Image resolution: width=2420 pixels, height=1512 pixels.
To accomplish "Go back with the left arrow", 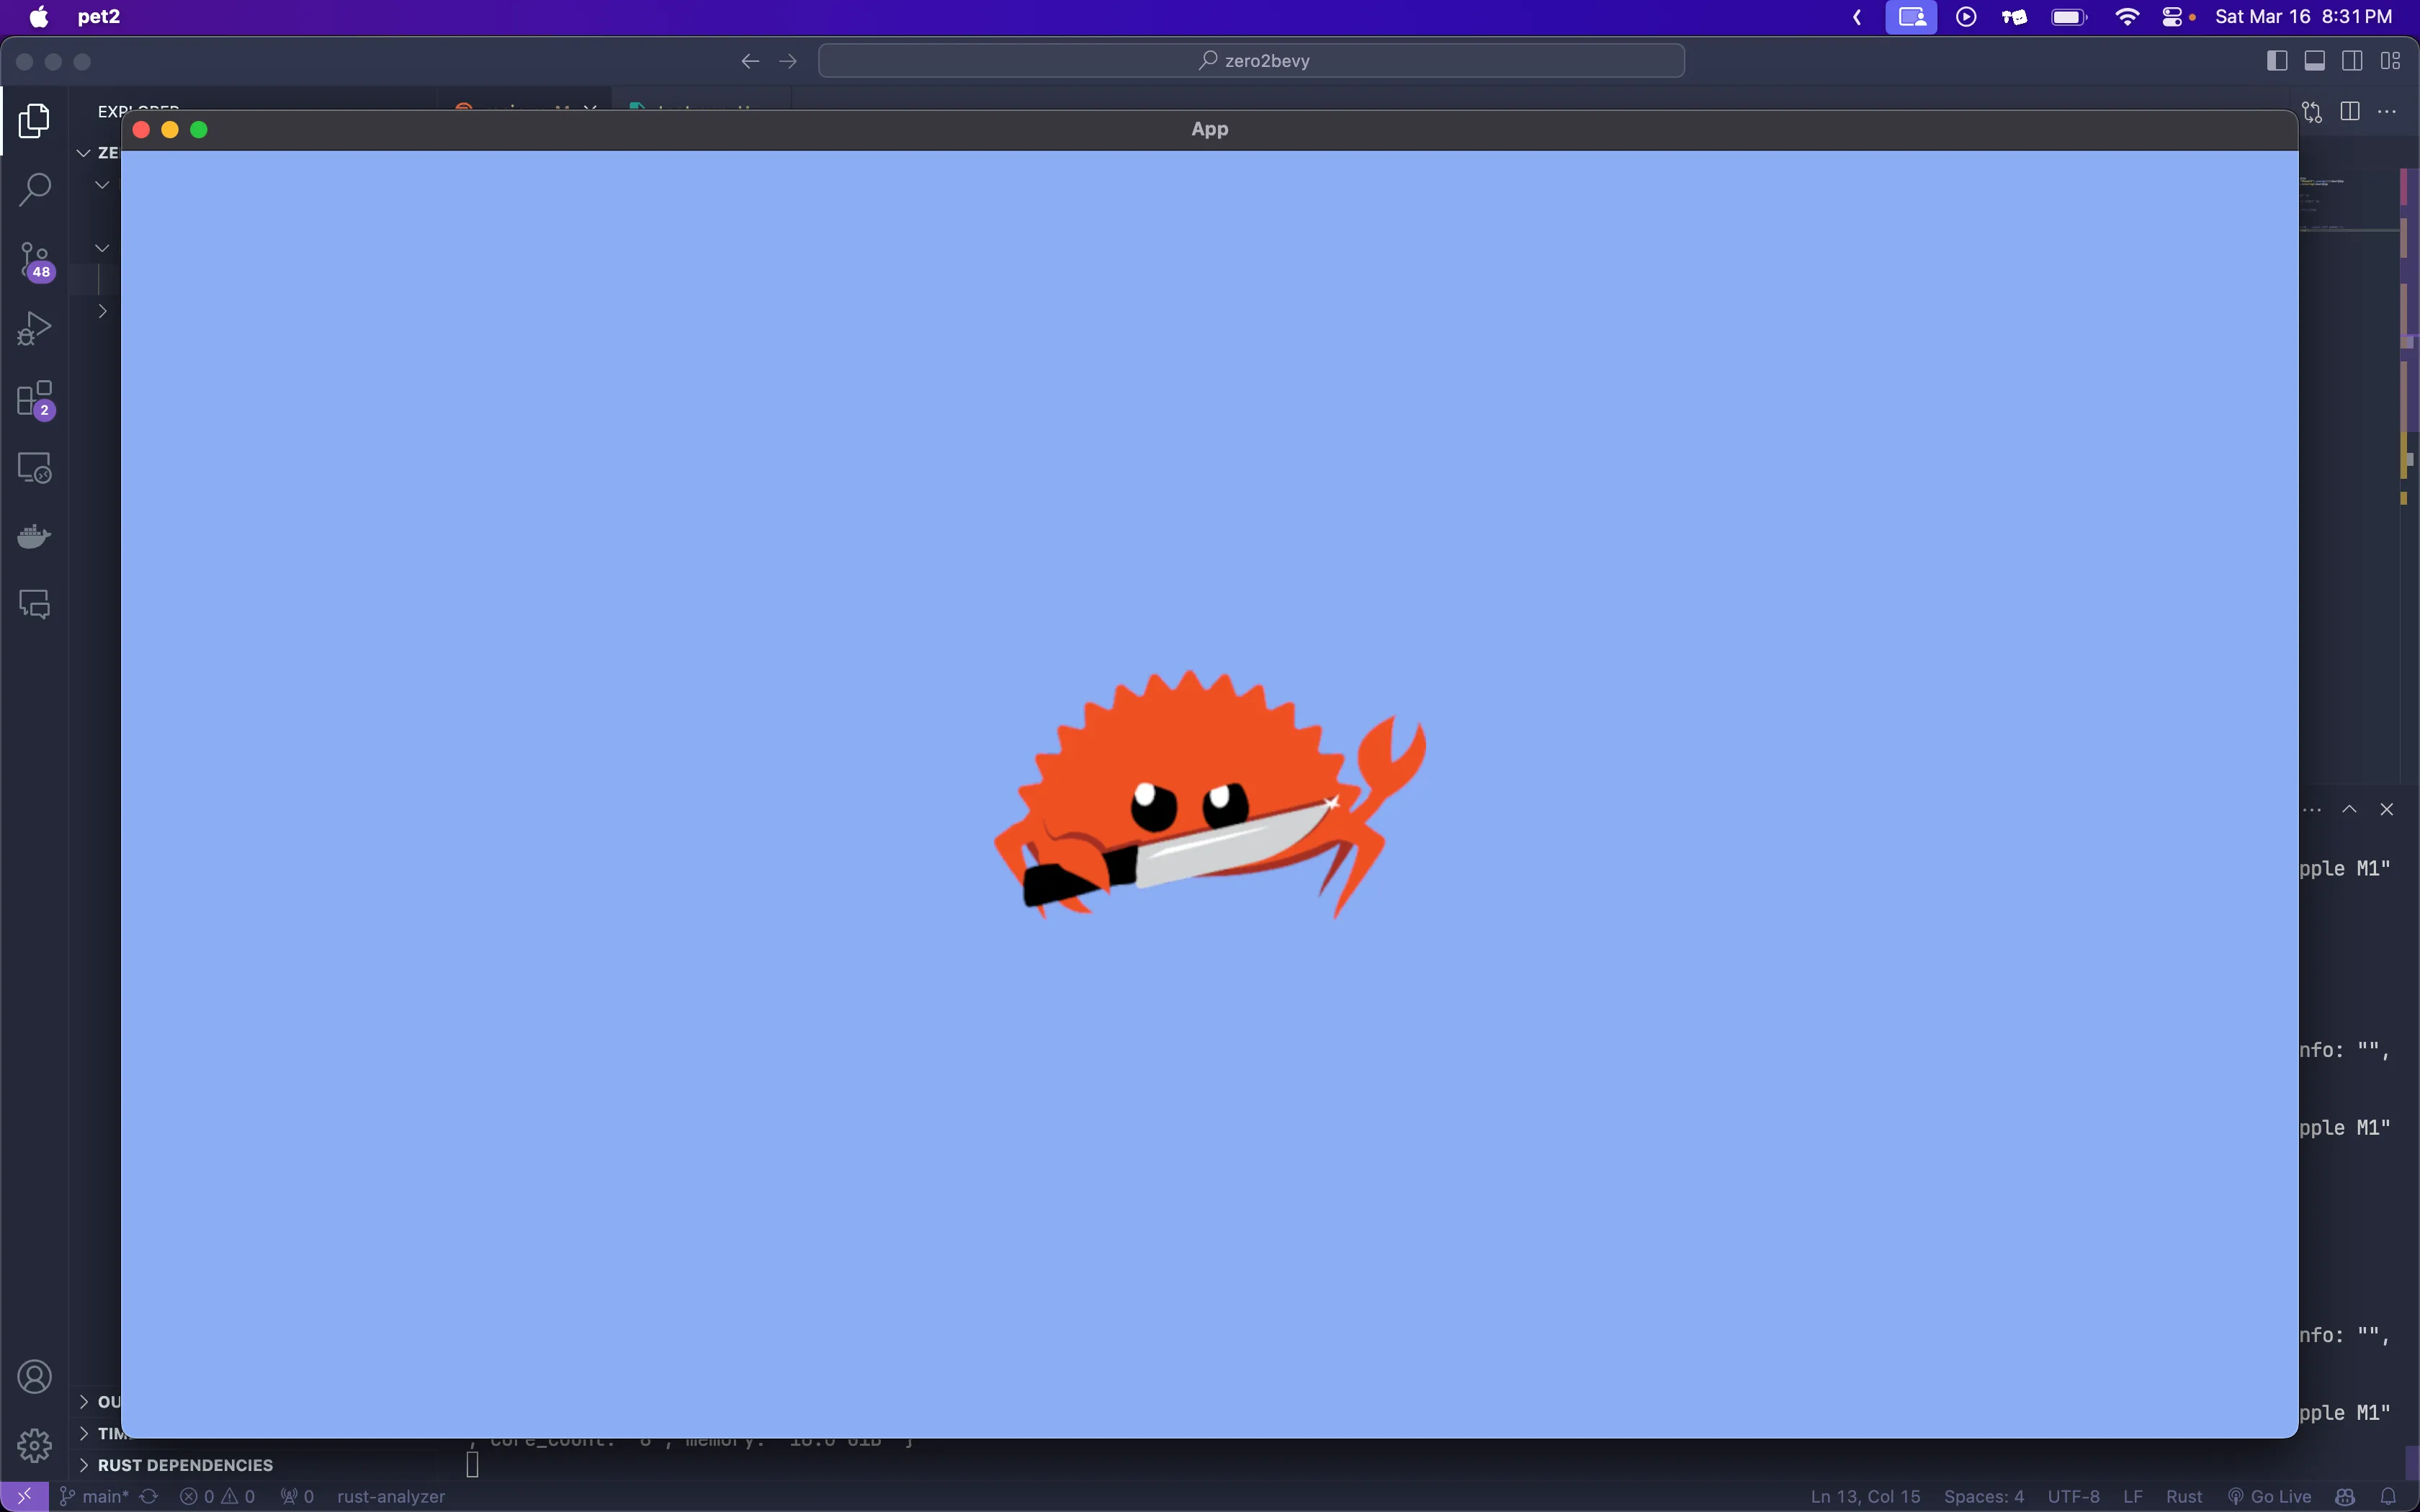I will point(750,61).
